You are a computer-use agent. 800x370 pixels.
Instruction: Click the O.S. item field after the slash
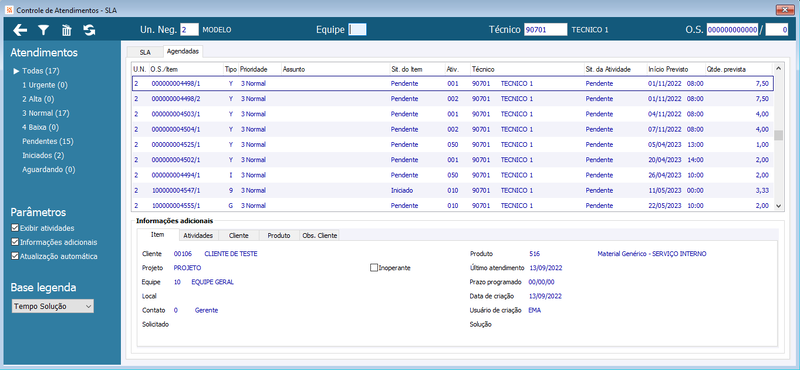coord(777,30)
